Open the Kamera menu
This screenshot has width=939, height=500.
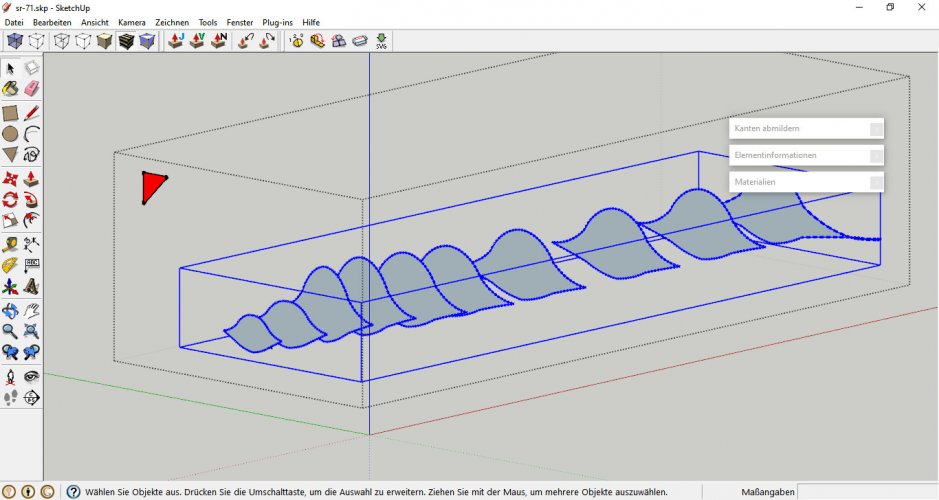click(x=132, y=22)
